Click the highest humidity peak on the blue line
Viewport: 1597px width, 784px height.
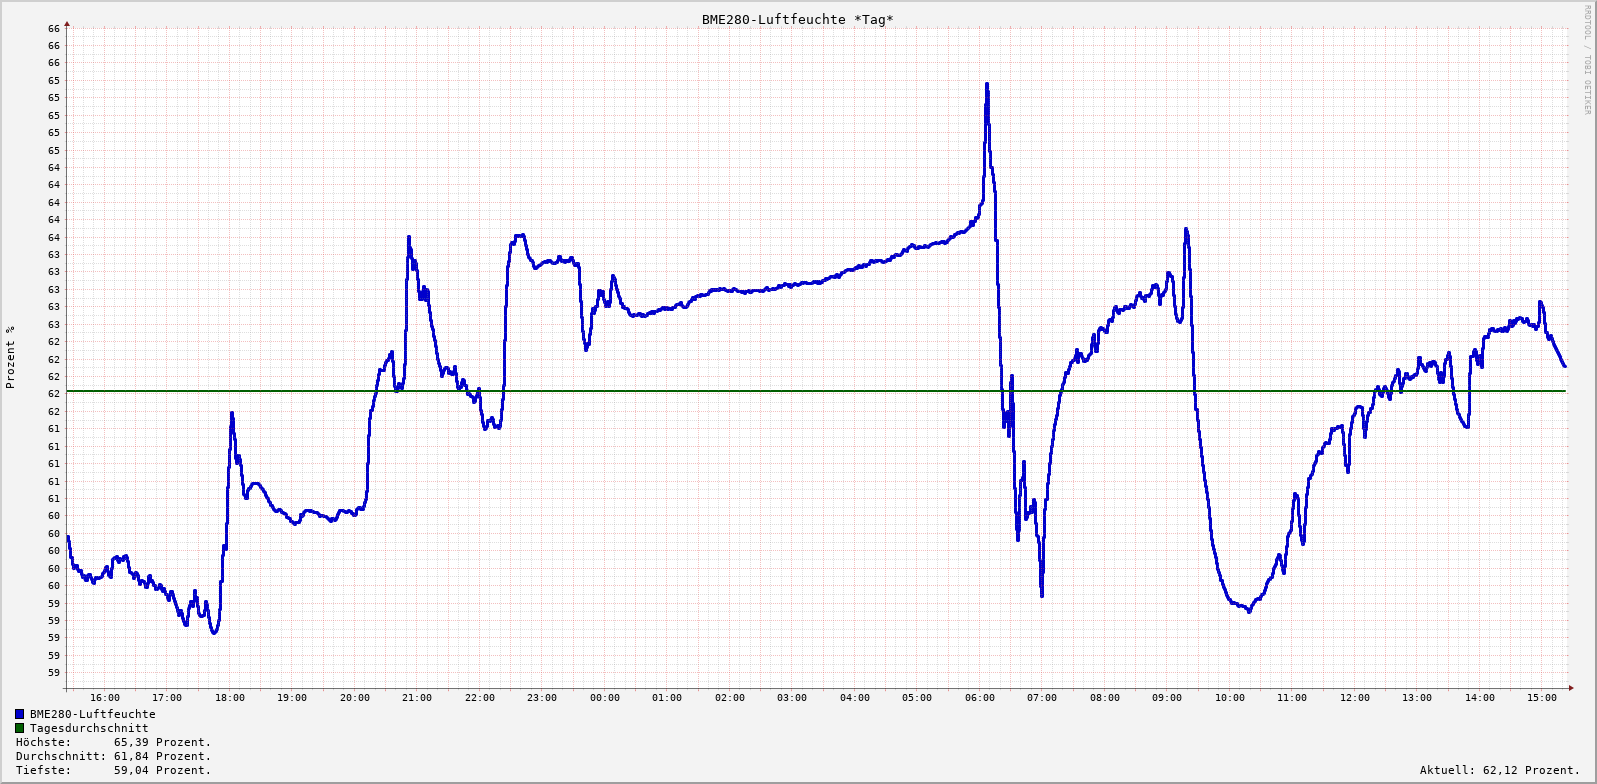987,85
